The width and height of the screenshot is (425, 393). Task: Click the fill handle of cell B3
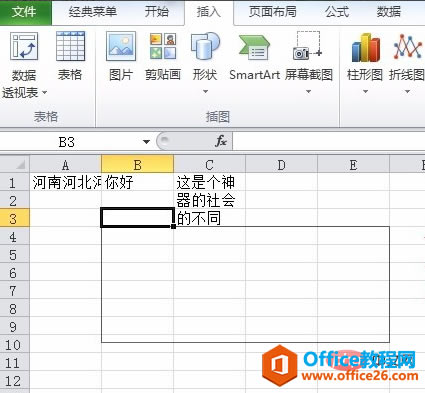pyautogui.click(x=173, y=227)
